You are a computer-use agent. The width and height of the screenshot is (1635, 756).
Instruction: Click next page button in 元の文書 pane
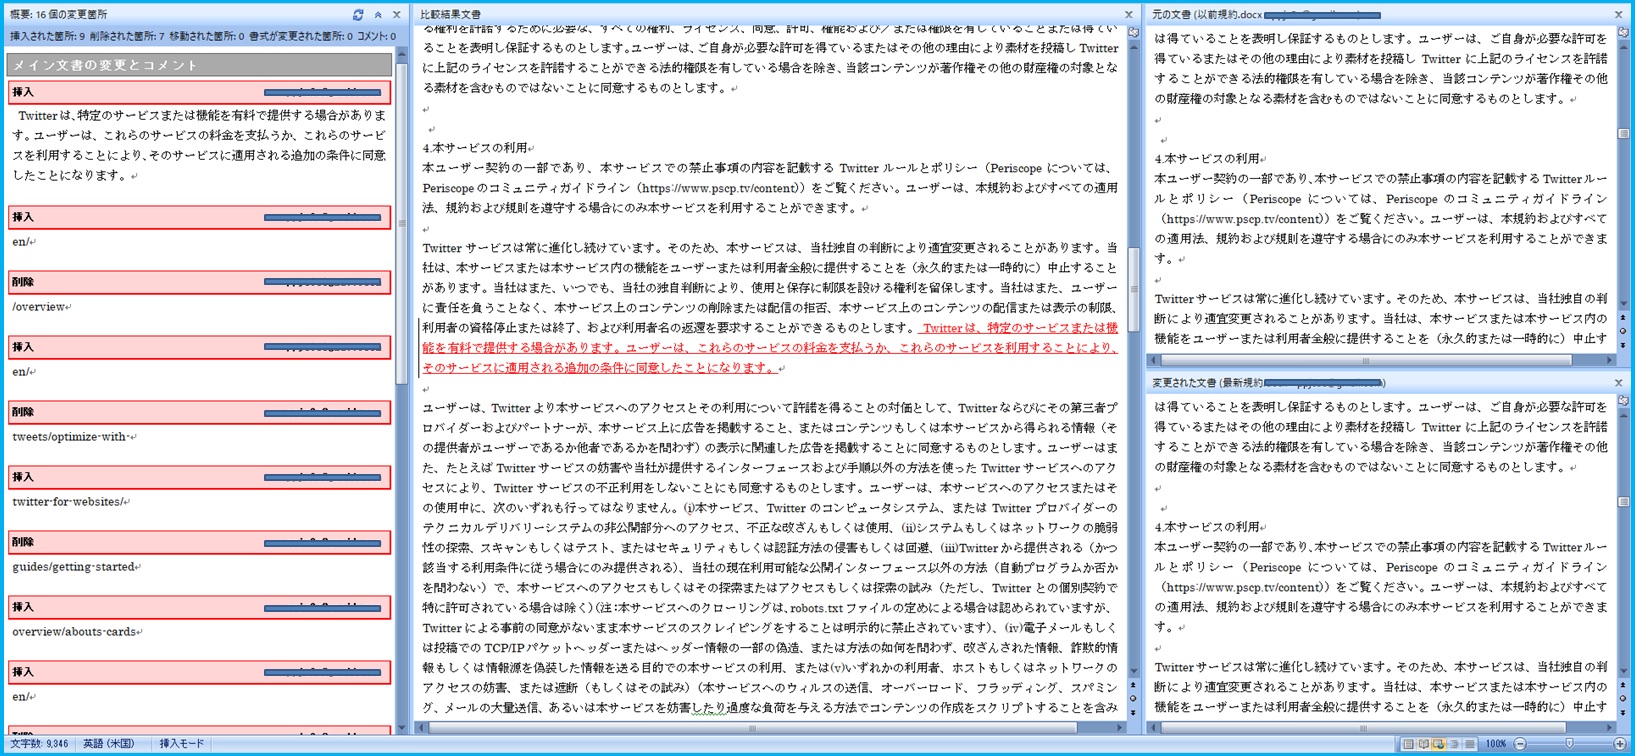(x=1623, y=344)
